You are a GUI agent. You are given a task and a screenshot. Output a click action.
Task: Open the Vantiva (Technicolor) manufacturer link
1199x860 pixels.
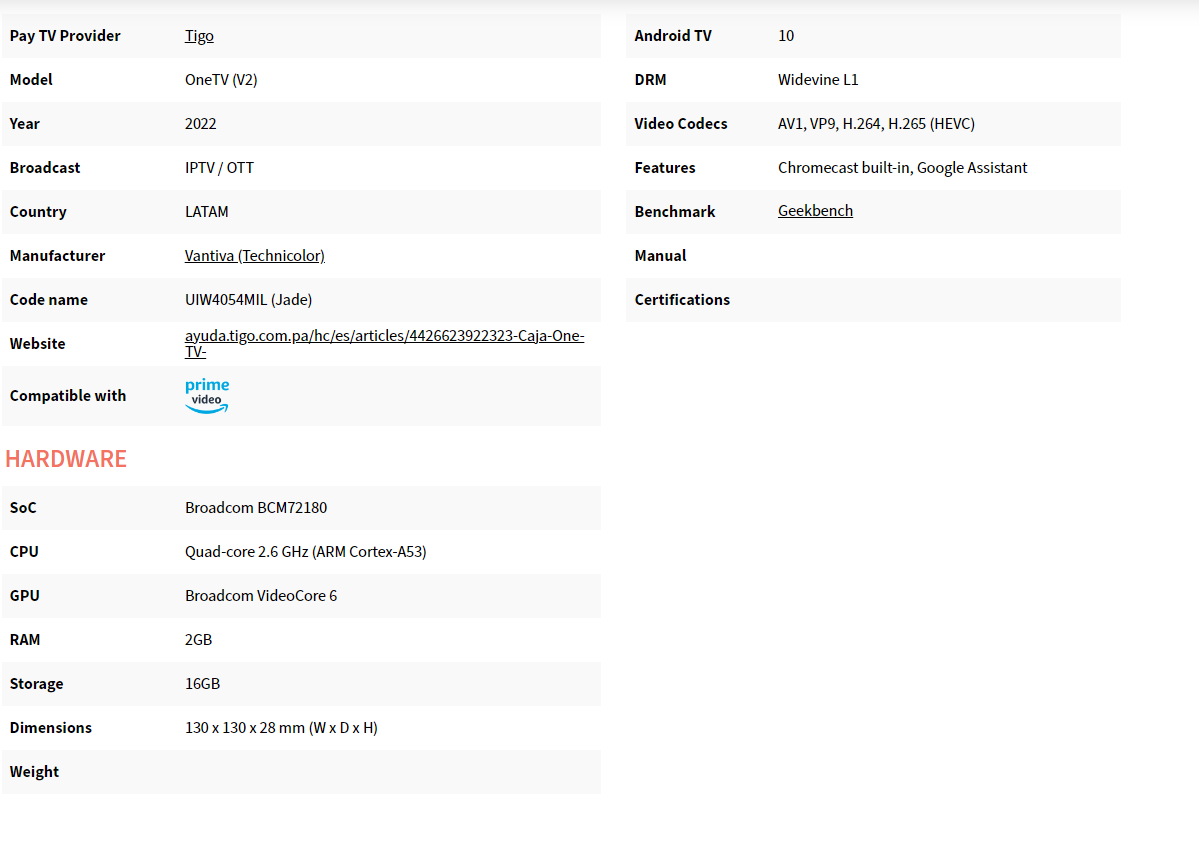[254, 256]
